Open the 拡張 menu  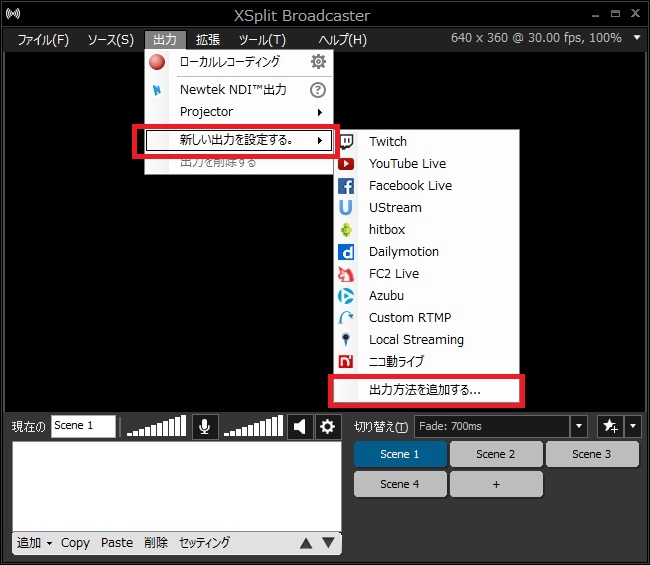coord(208,40)
